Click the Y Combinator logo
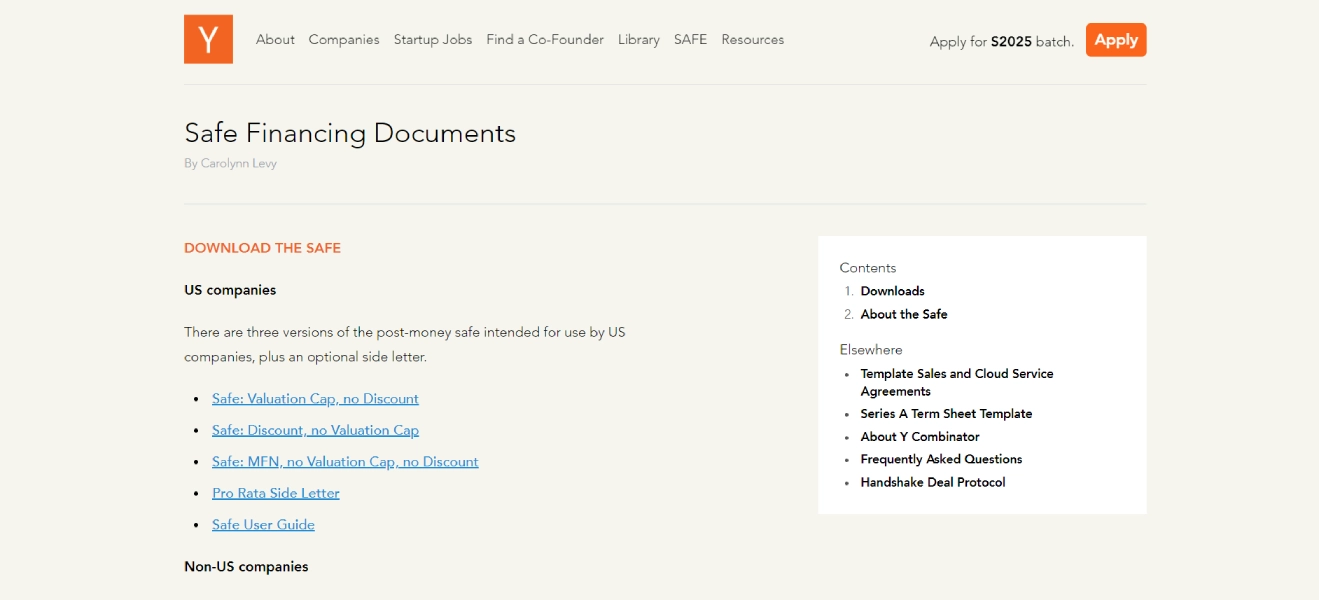 208,39
